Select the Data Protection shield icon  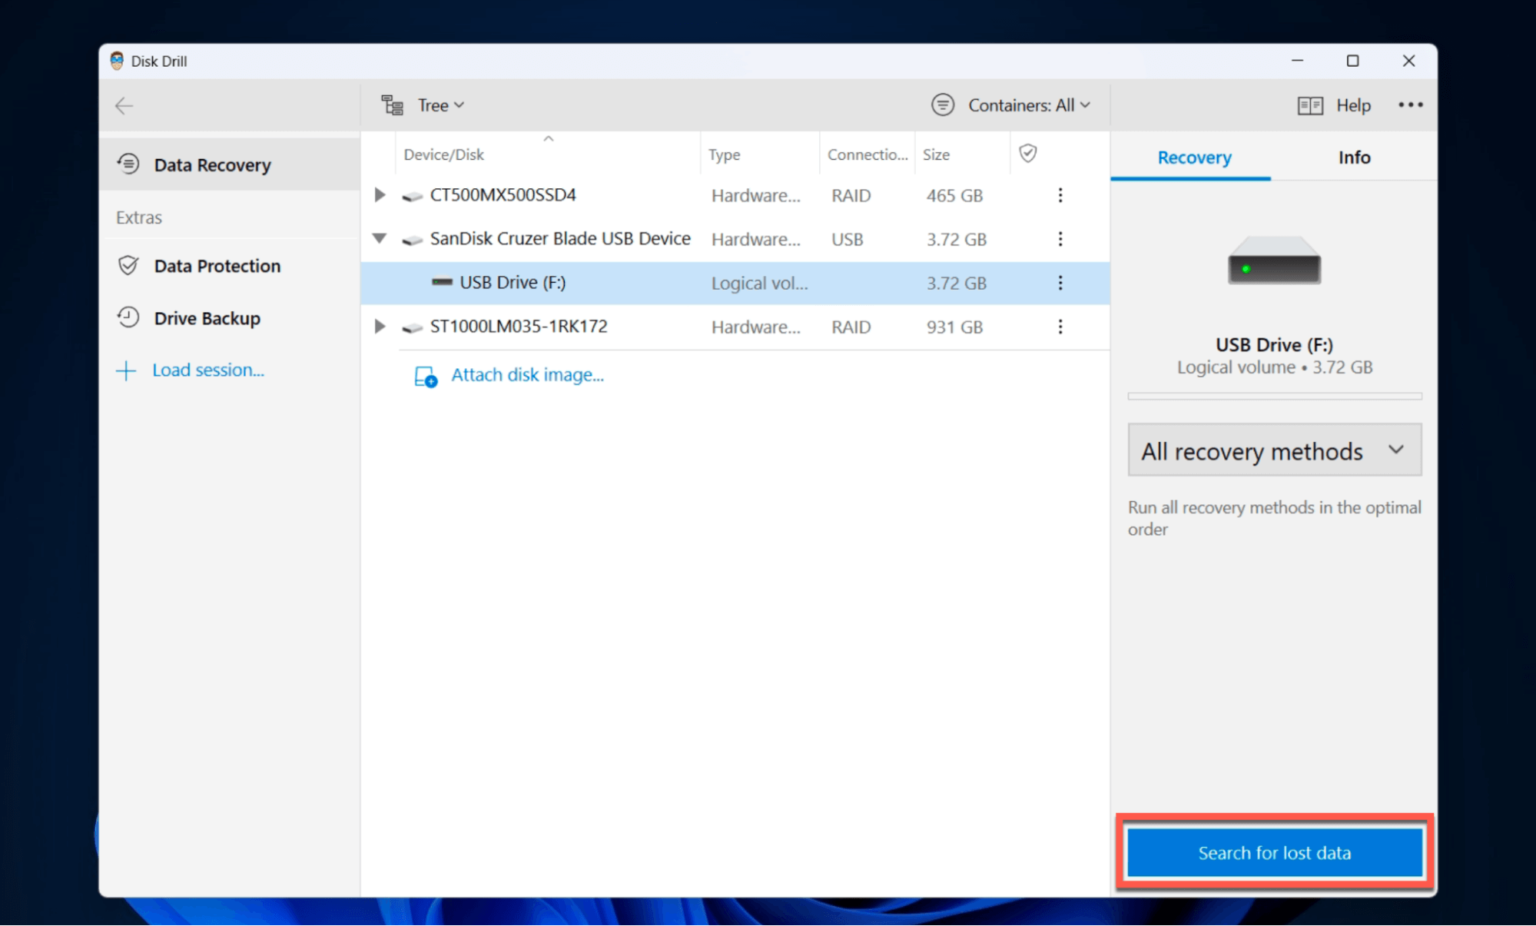coord(129,265)
